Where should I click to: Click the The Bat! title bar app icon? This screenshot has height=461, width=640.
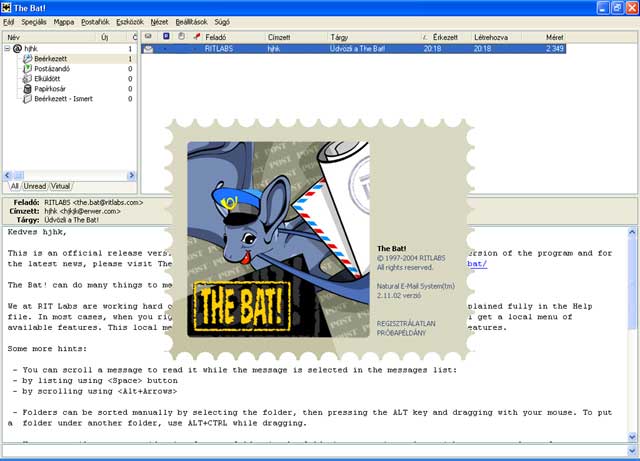(x=6, y=7)
